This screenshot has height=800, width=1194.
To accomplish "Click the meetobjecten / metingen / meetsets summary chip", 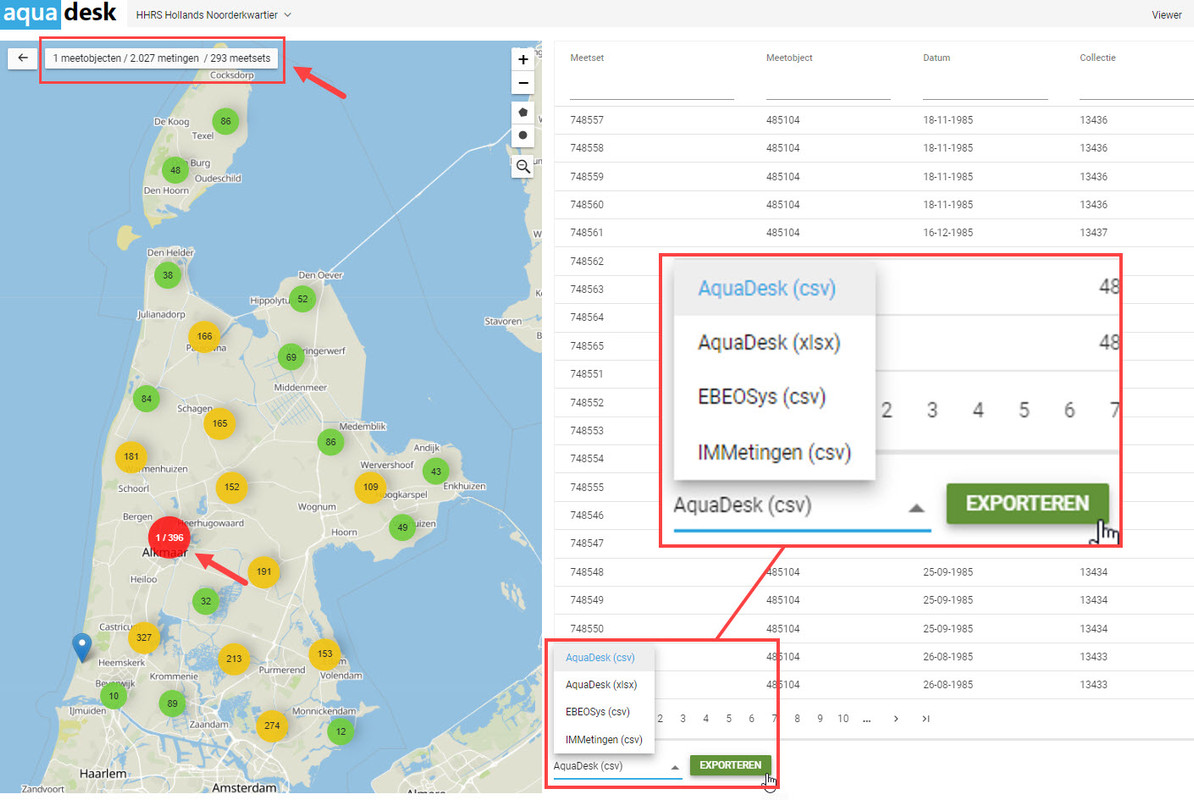I will pos(161,58).
